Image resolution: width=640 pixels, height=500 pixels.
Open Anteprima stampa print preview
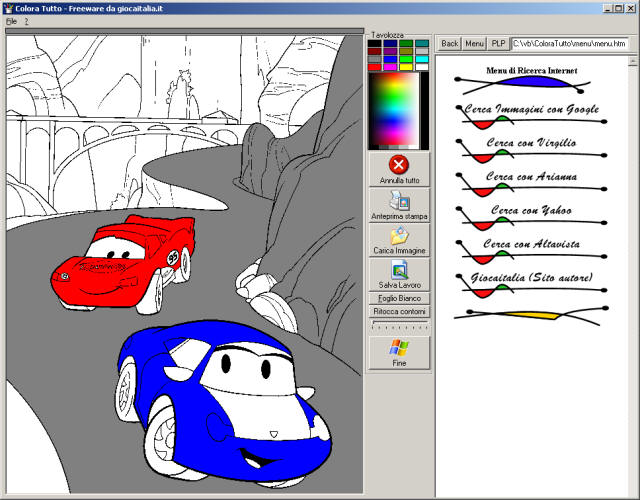pos(399,205)
